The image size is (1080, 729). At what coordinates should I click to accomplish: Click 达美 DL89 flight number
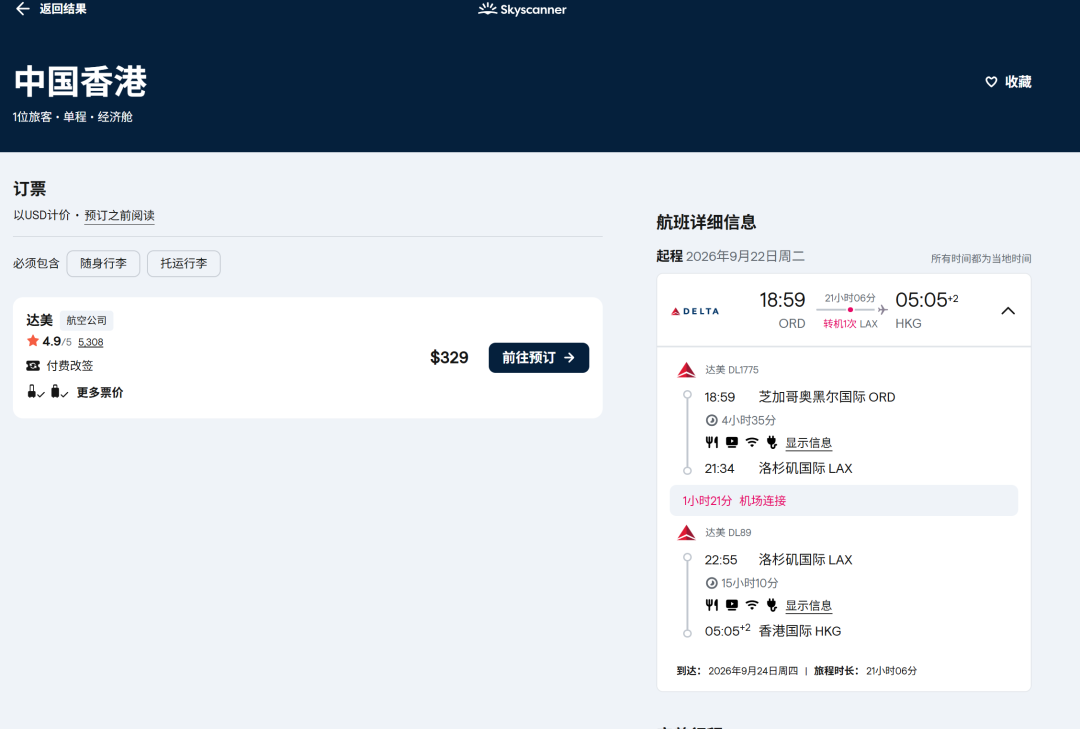[x=728, y=533]
